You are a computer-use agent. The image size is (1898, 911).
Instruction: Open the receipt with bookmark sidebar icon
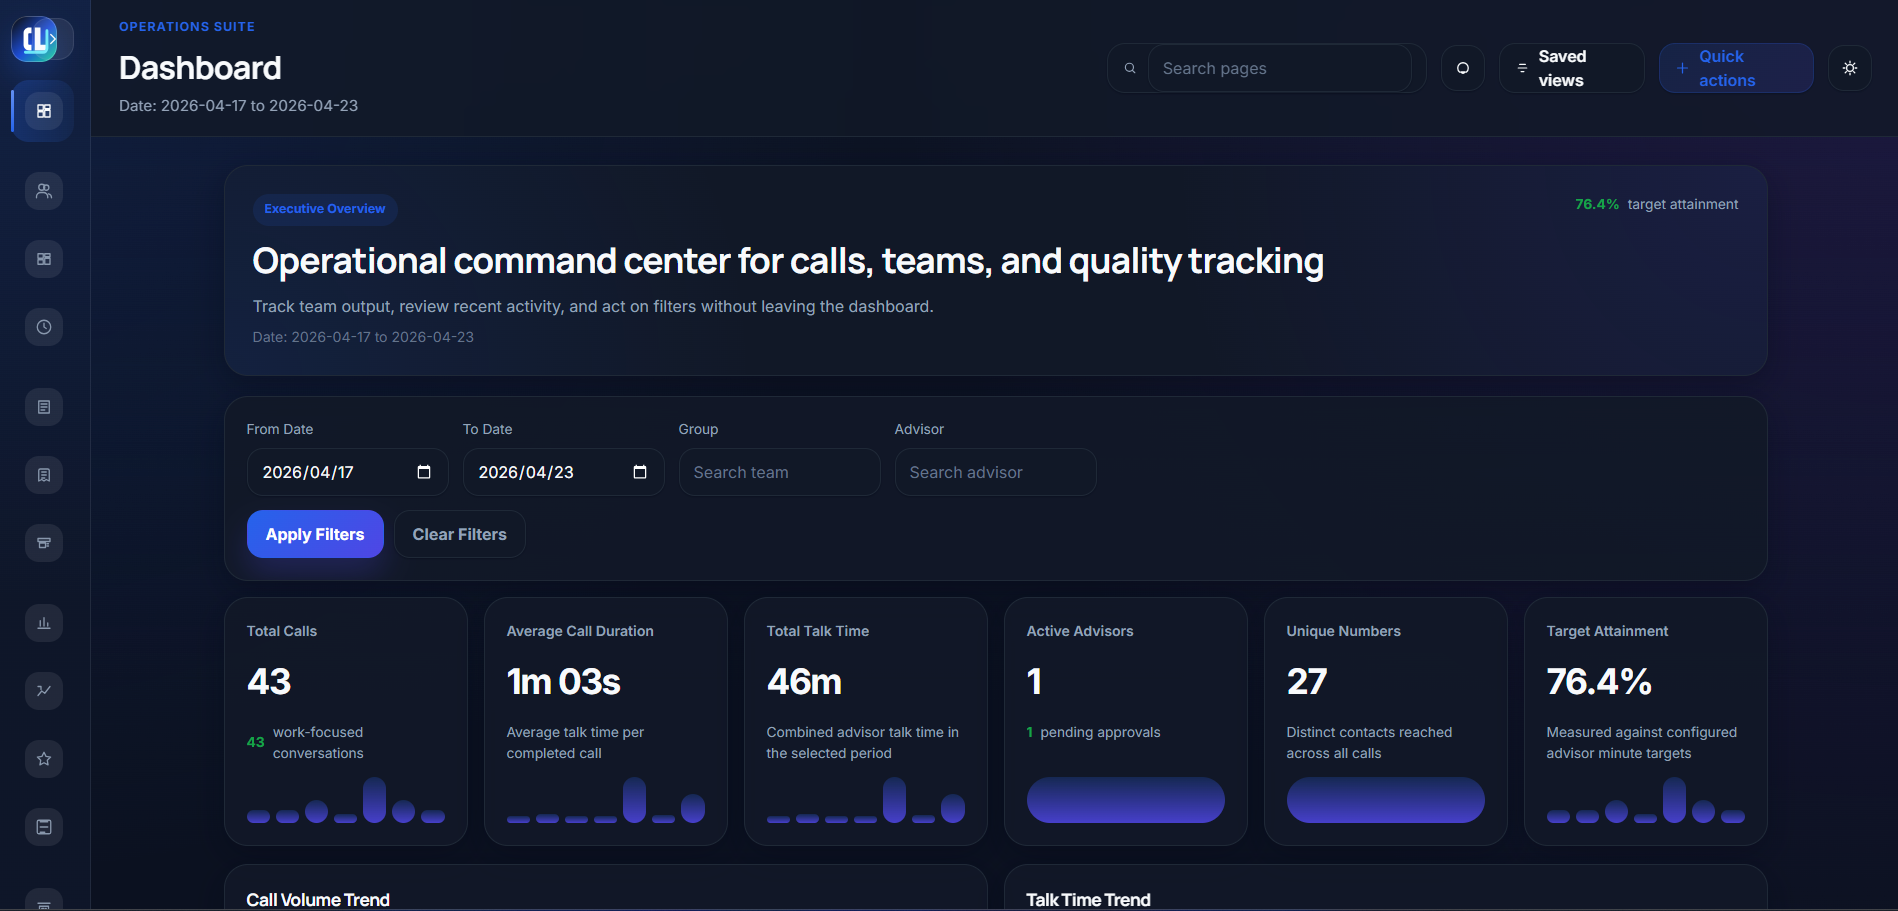(x=44, y=475)
